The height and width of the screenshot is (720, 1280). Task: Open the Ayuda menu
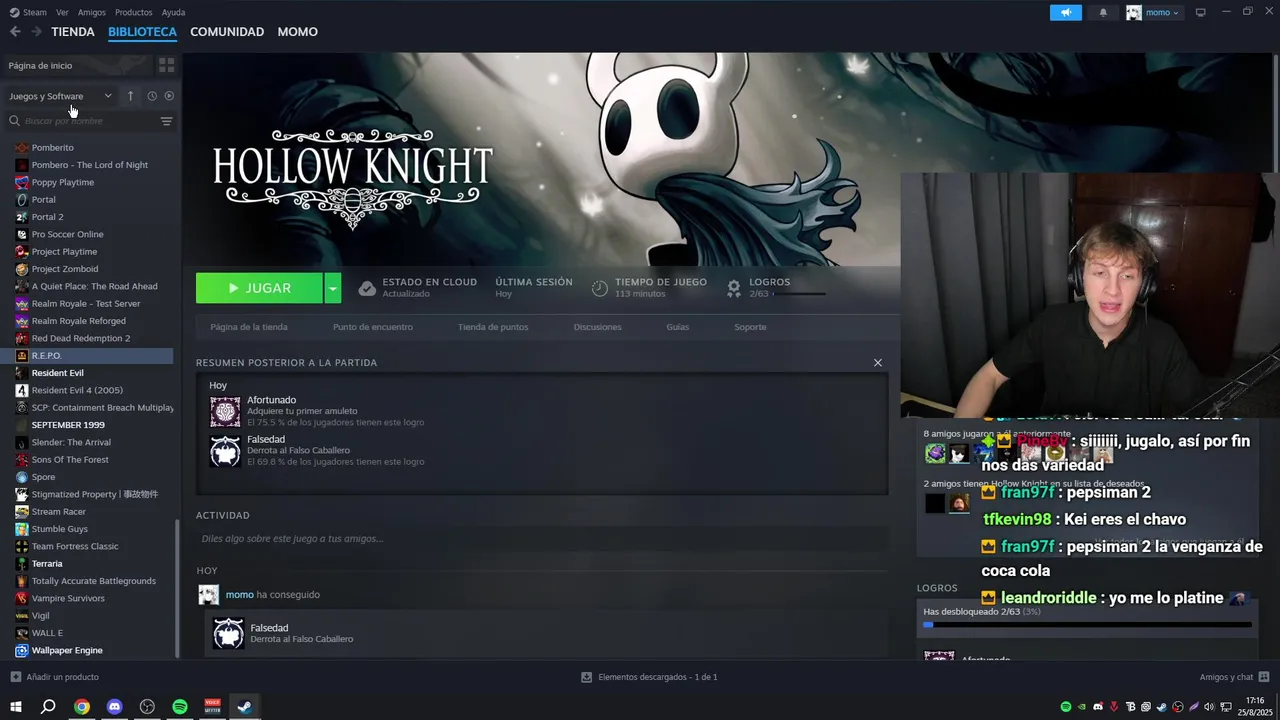pyautogui.click(x=173, y=12)
